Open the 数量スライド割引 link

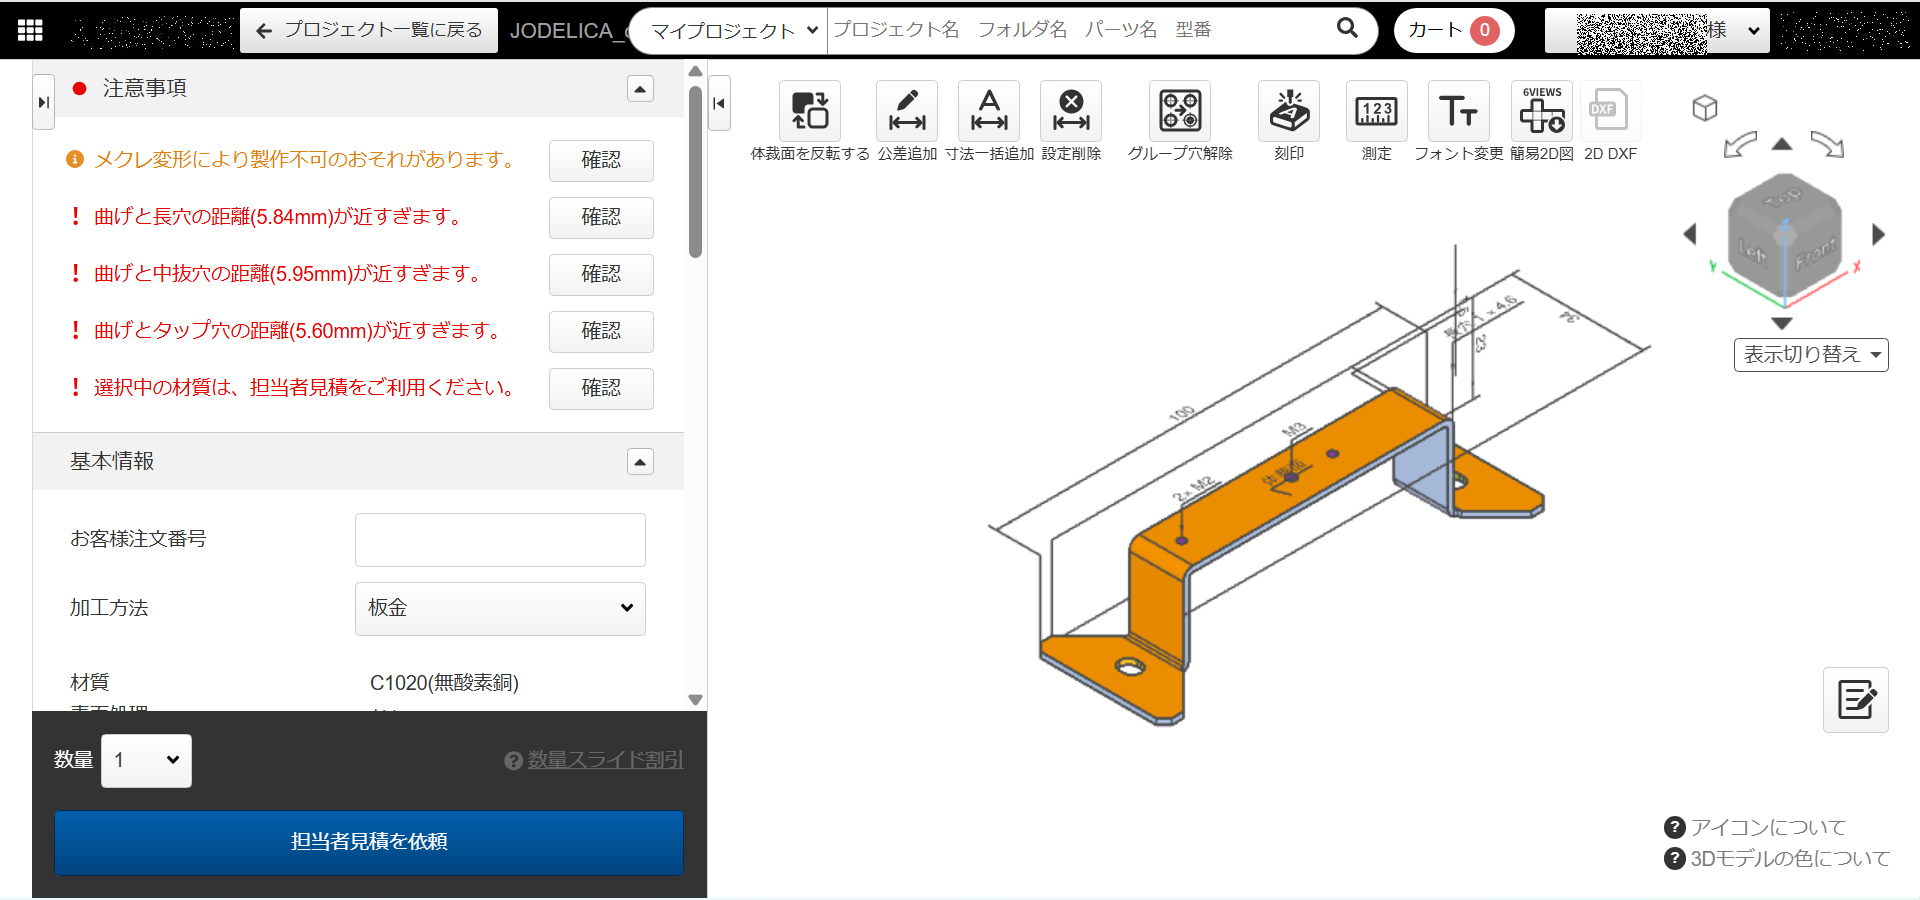coord(604,760)
